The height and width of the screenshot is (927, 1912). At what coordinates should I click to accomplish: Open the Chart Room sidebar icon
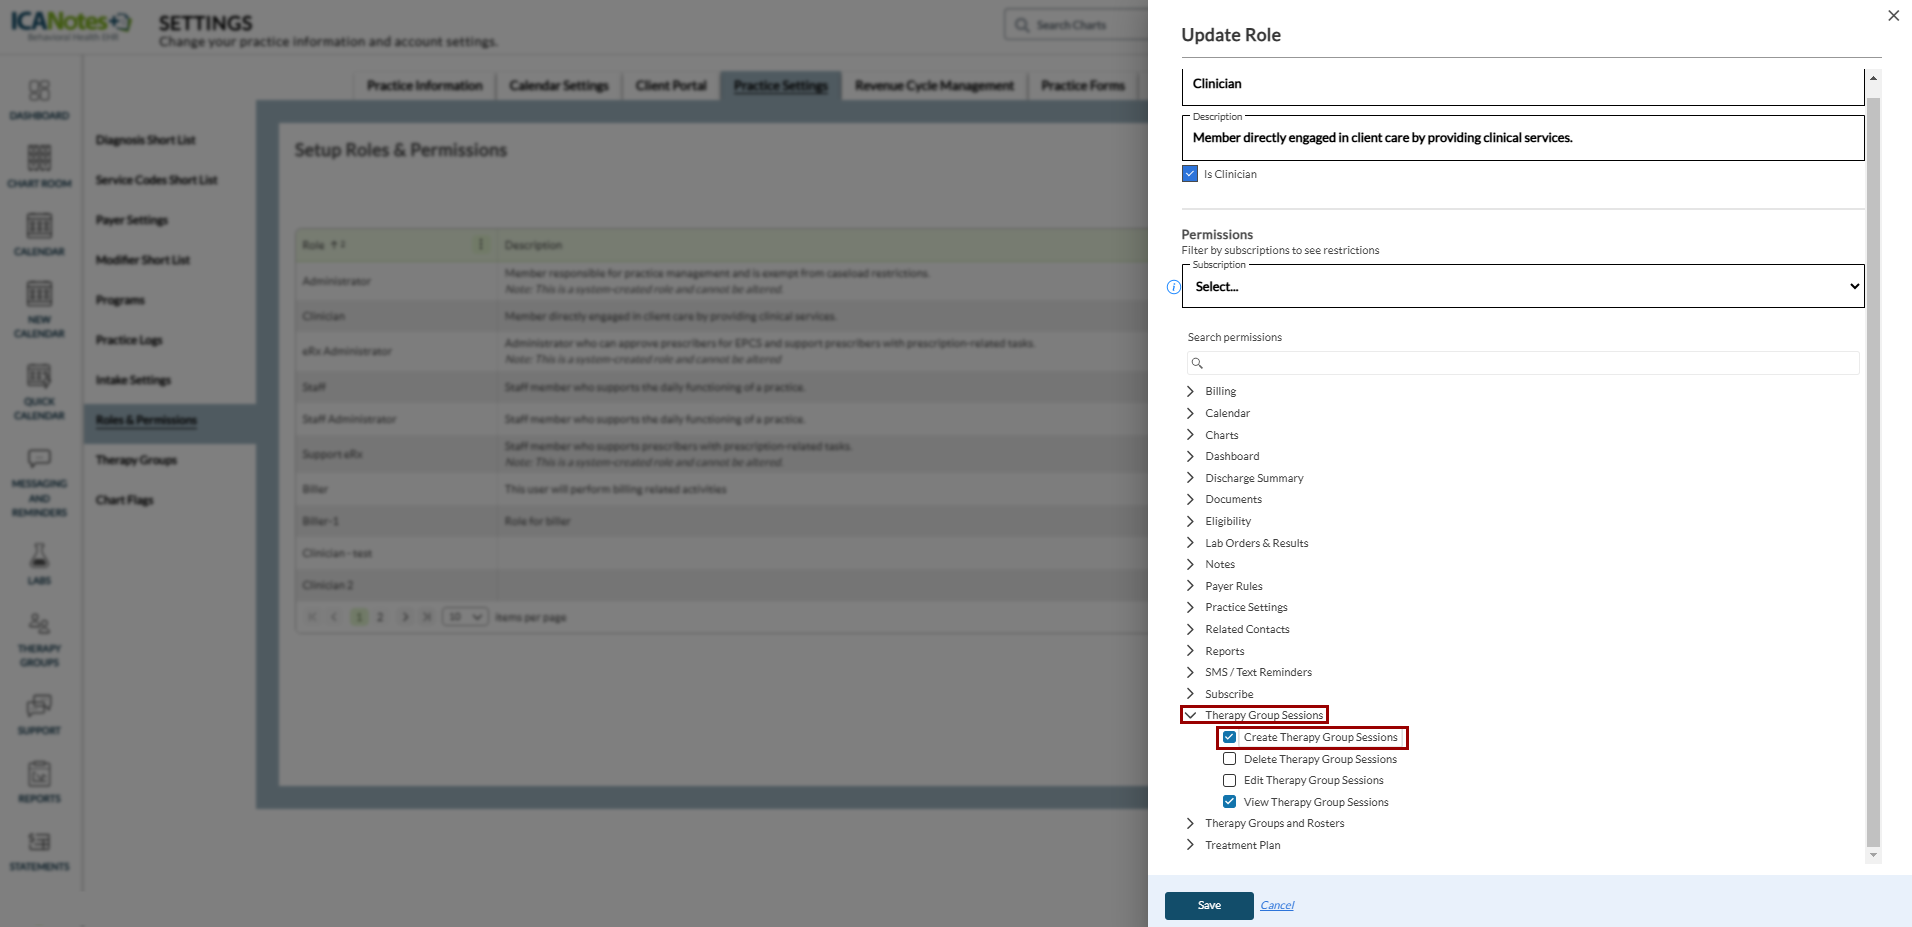tap(39, 165)
